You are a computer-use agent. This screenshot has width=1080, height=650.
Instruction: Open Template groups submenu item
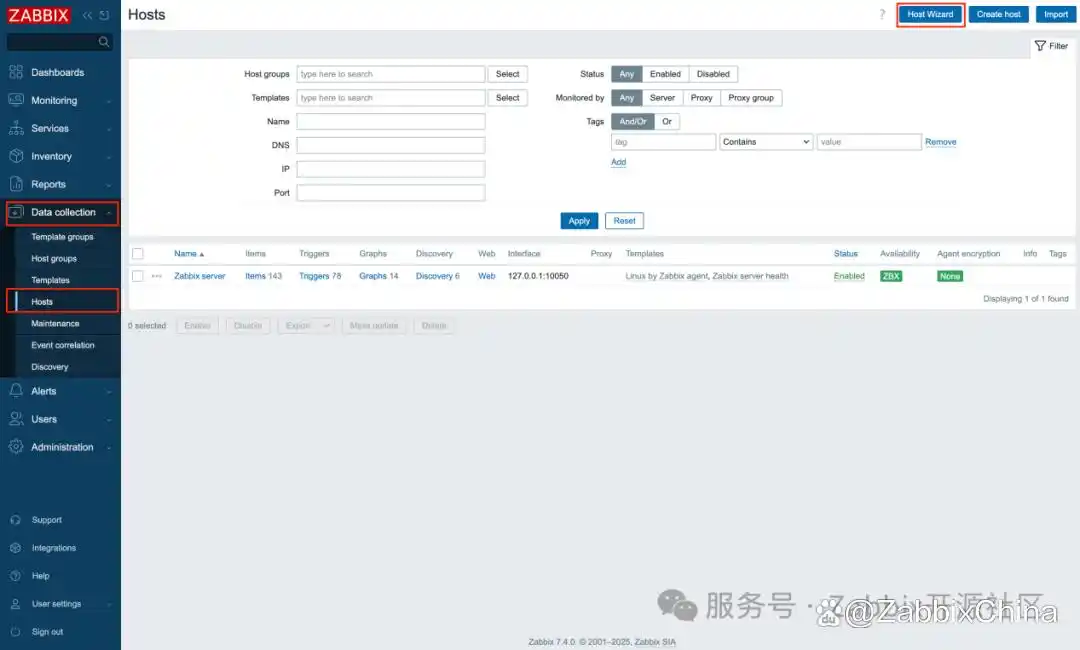[x=62, y=237]
